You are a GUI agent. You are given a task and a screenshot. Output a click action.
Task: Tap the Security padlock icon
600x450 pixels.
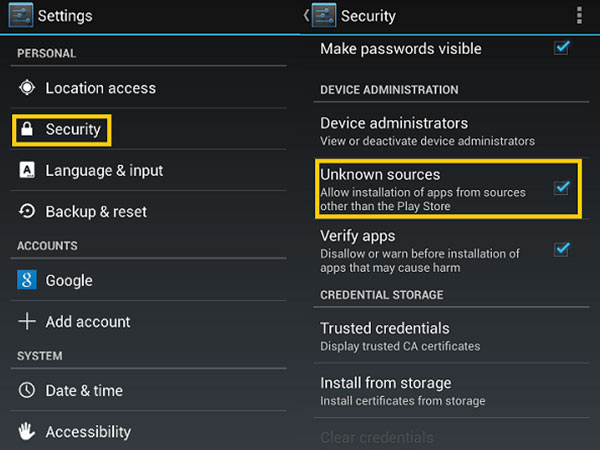coord(27,129)
